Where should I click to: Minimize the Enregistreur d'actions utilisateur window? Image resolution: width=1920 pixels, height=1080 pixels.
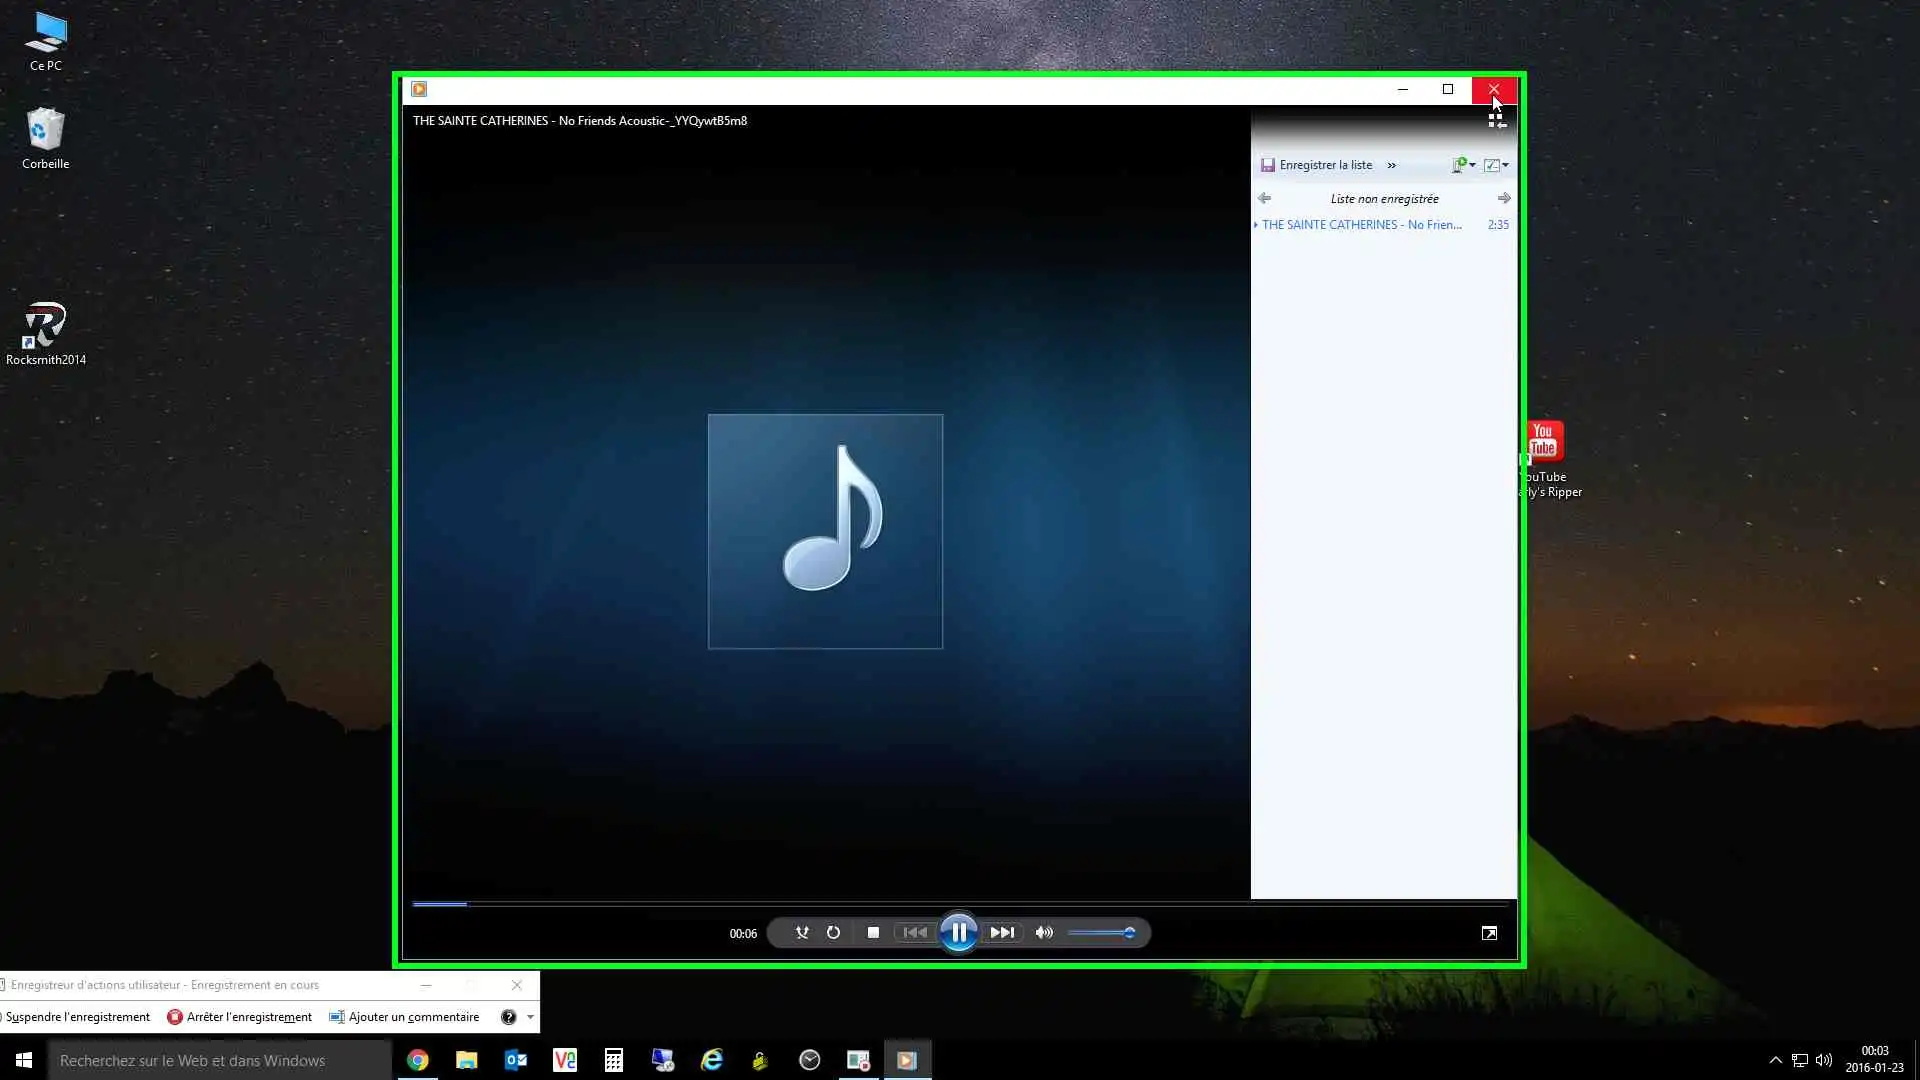426,985
